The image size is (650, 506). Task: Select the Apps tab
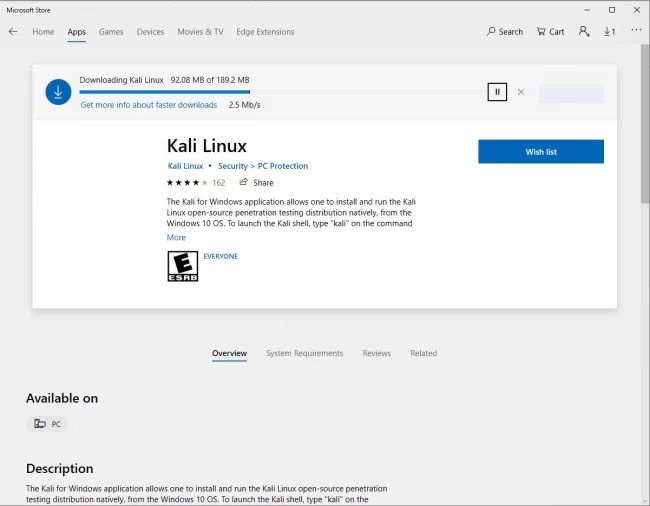coord(77,32)
